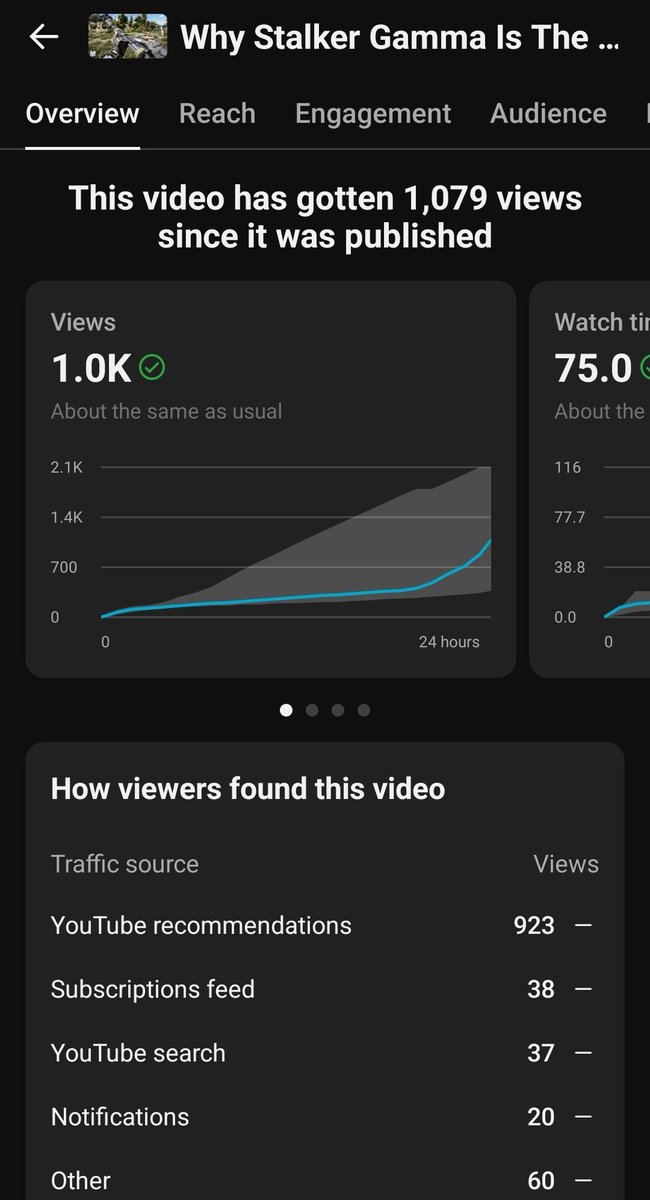Open Notifications traffic source row

point(325,1118)
